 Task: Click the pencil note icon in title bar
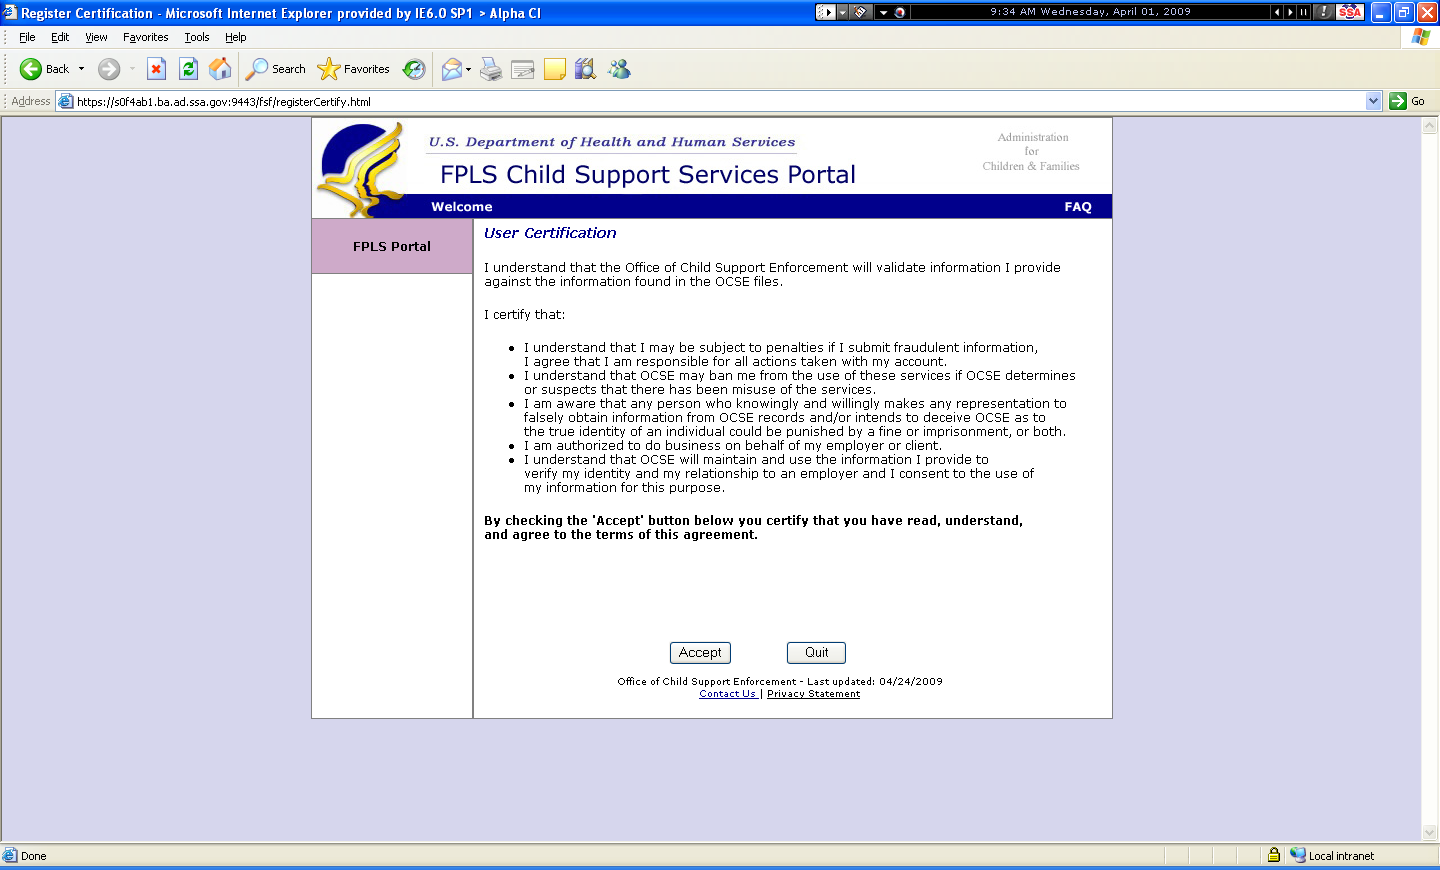[860, 12]
